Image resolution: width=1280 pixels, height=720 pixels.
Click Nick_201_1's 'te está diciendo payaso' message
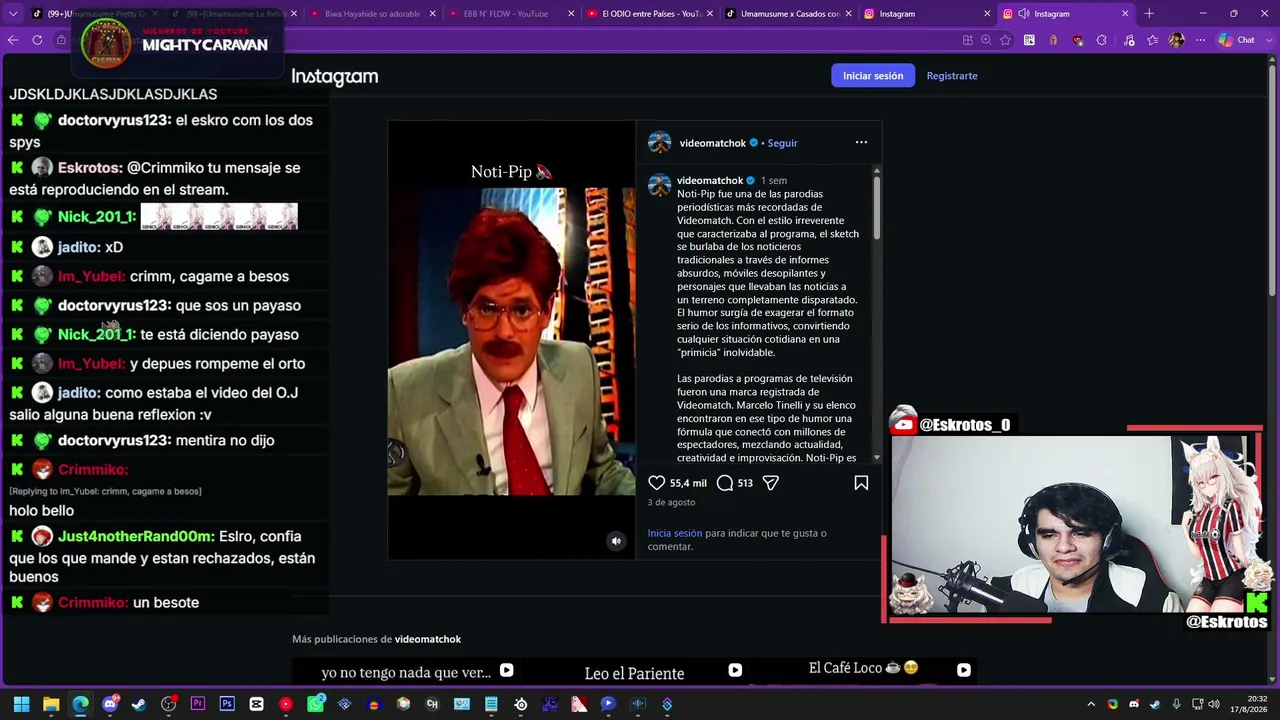219,335
